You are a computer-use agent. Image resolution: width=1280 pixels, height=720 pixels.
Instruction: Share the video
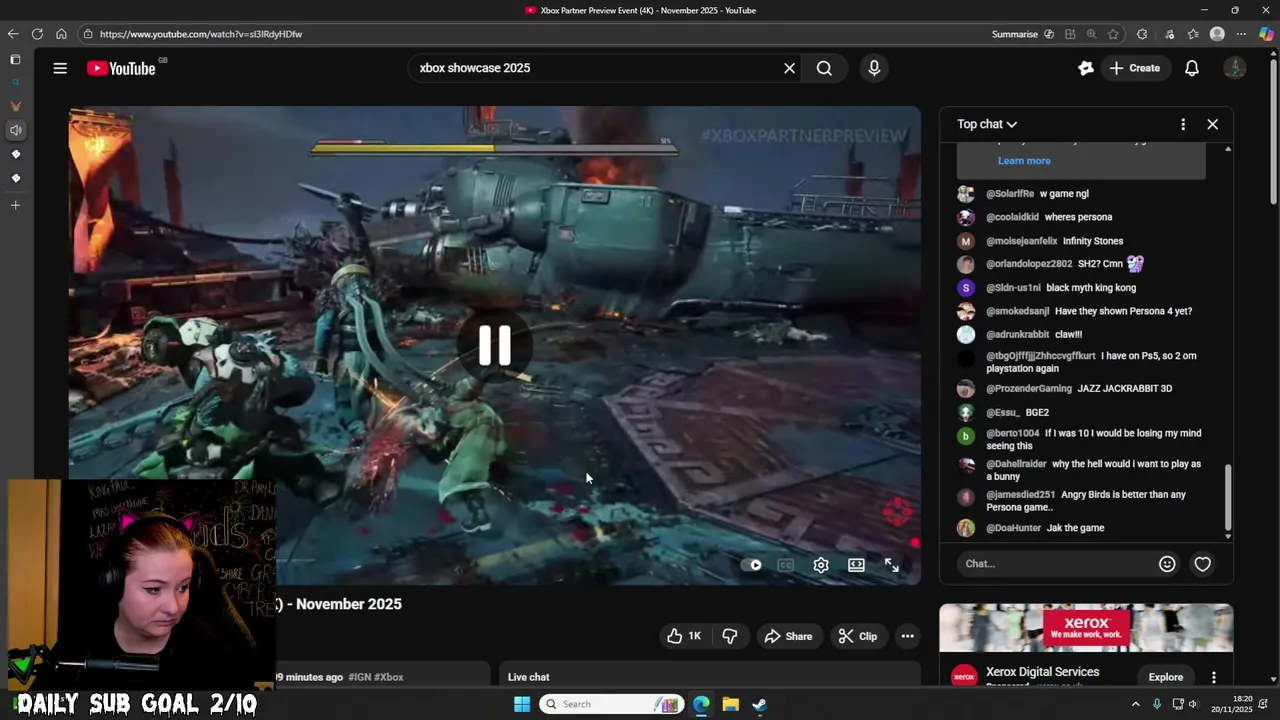788,636
